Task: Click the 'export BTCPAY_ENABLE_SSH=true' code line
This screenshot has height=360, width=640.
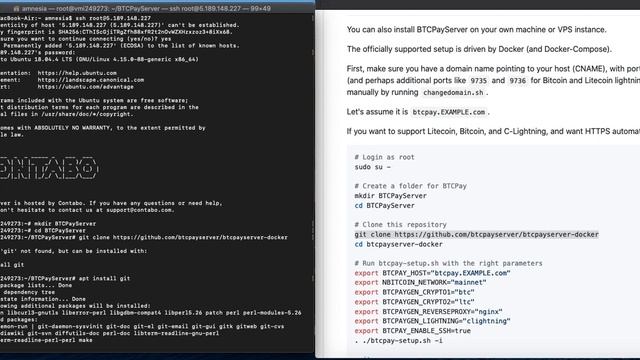Action: click(x=413, y=331)
